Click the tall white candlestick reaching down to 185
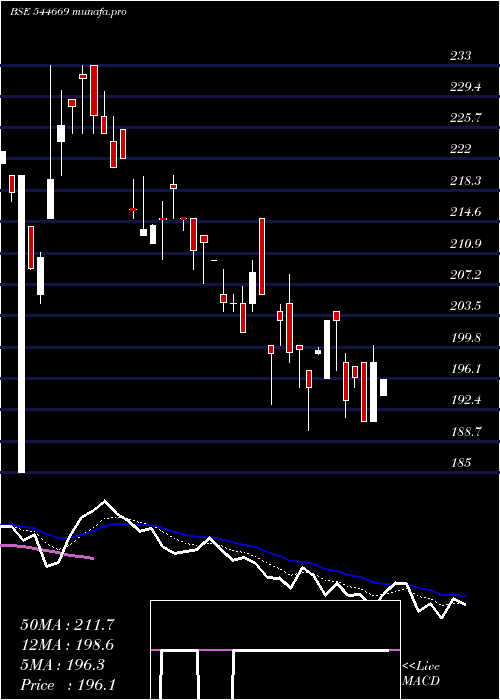Viewport: 500px width, 700px height. 21,323
